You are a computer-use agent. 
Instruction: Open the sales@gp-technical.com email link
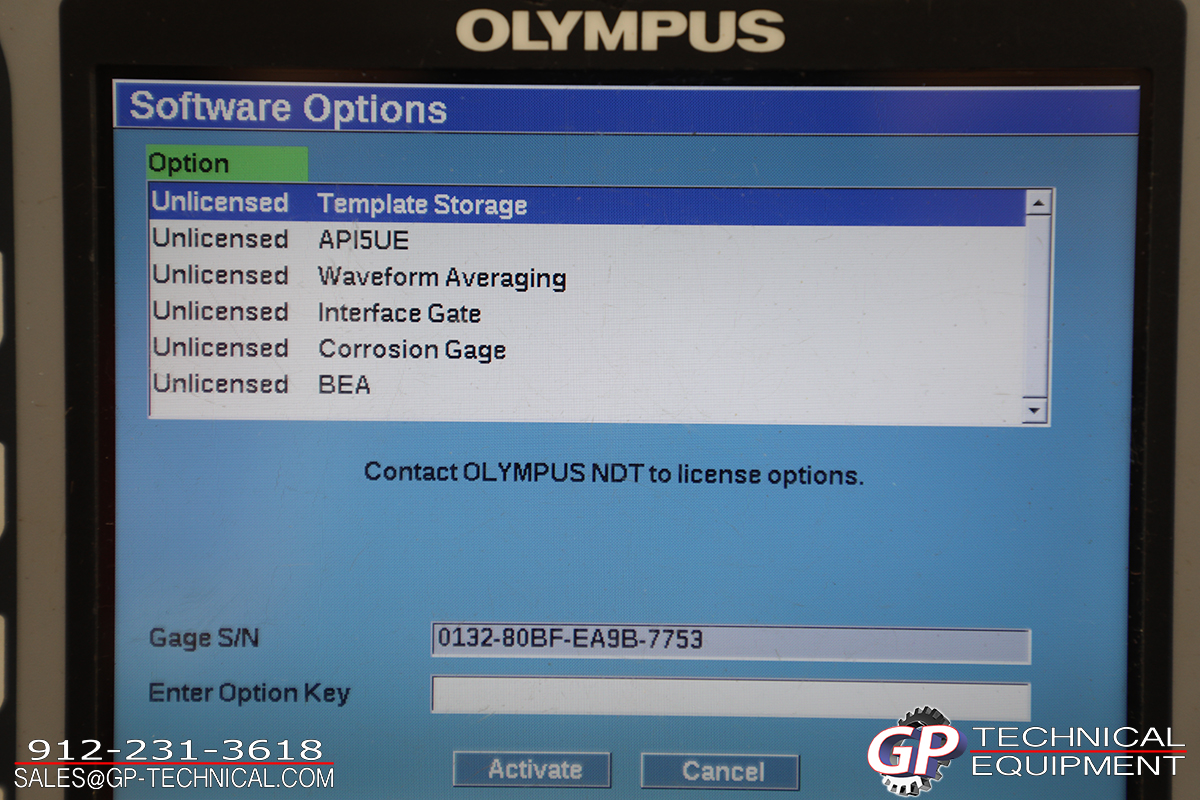(174, 777)
